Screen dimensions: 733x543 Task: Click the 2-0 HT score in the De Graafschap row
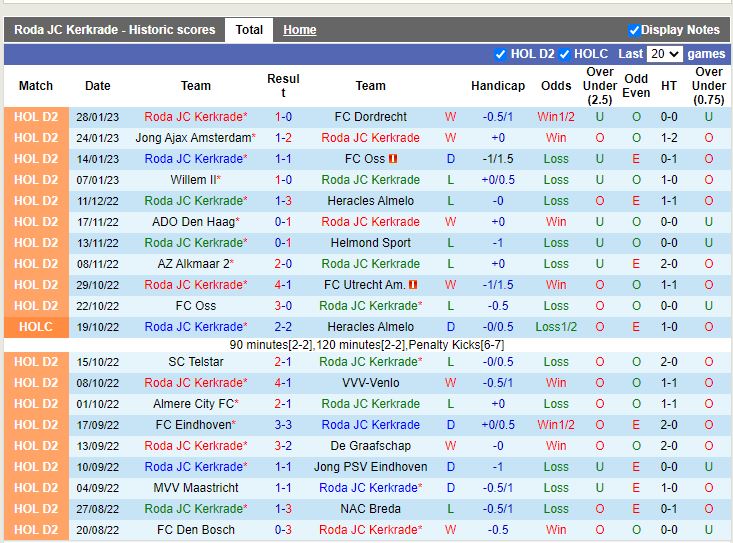pyautogui.click(x=668, y=446)
